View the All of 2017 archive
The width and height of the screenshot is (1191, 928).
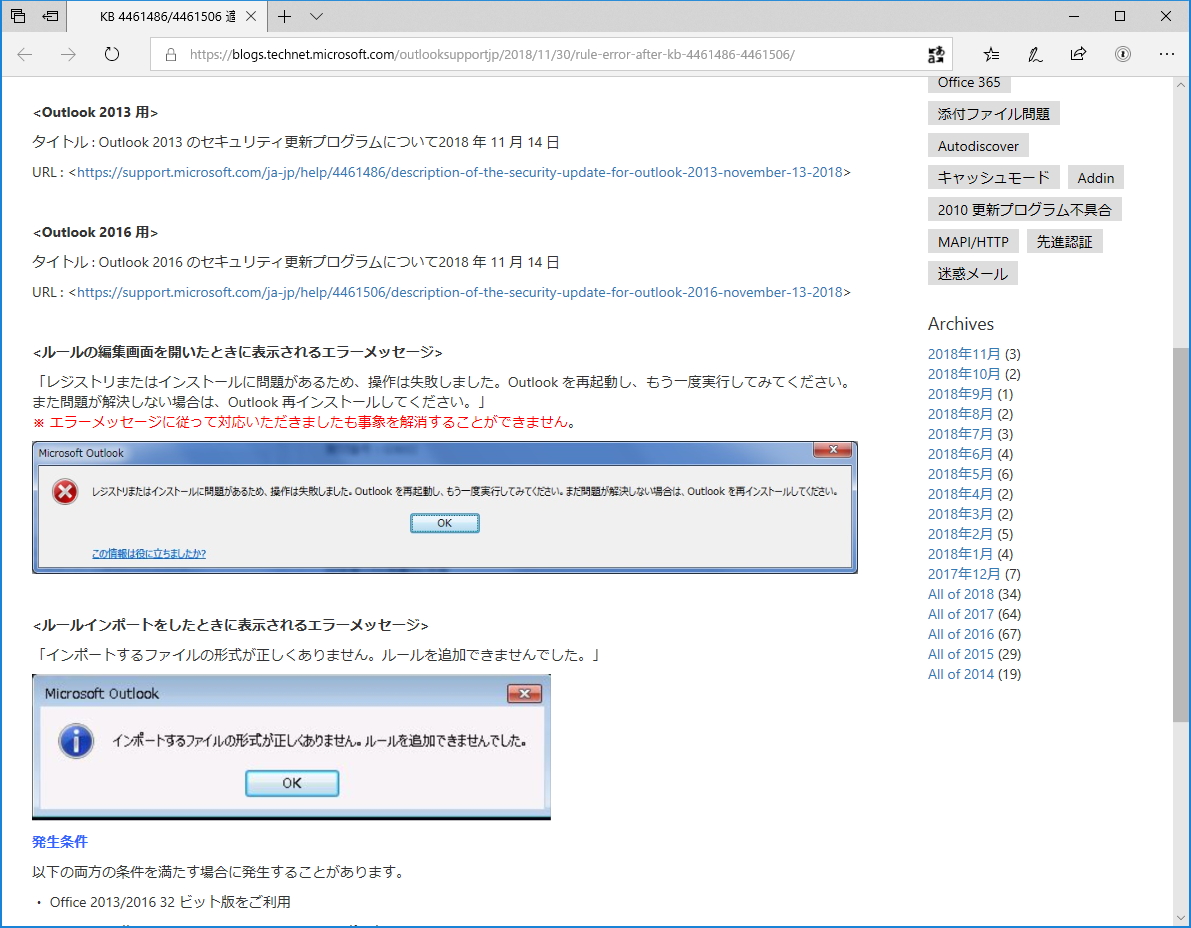(x=960, y=613)
